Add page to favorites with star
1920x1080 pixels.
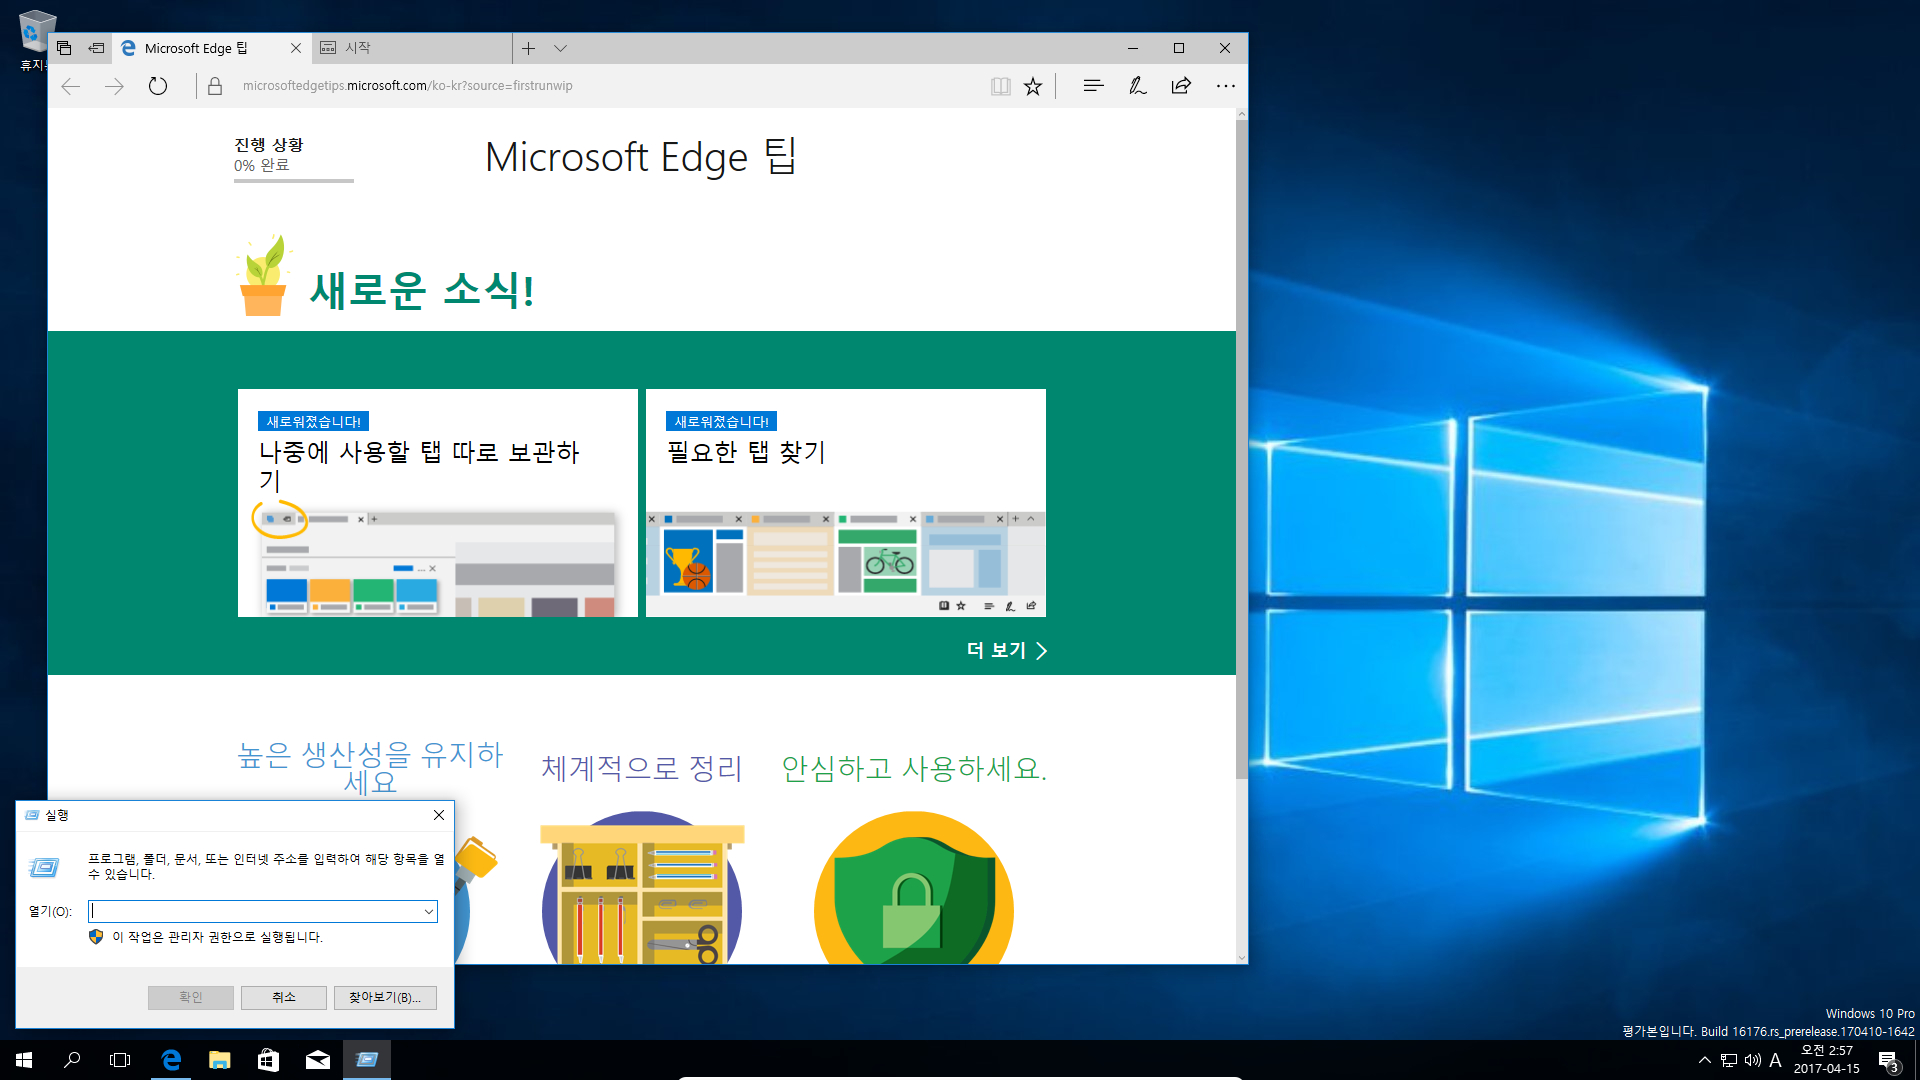pos(1033,86)
